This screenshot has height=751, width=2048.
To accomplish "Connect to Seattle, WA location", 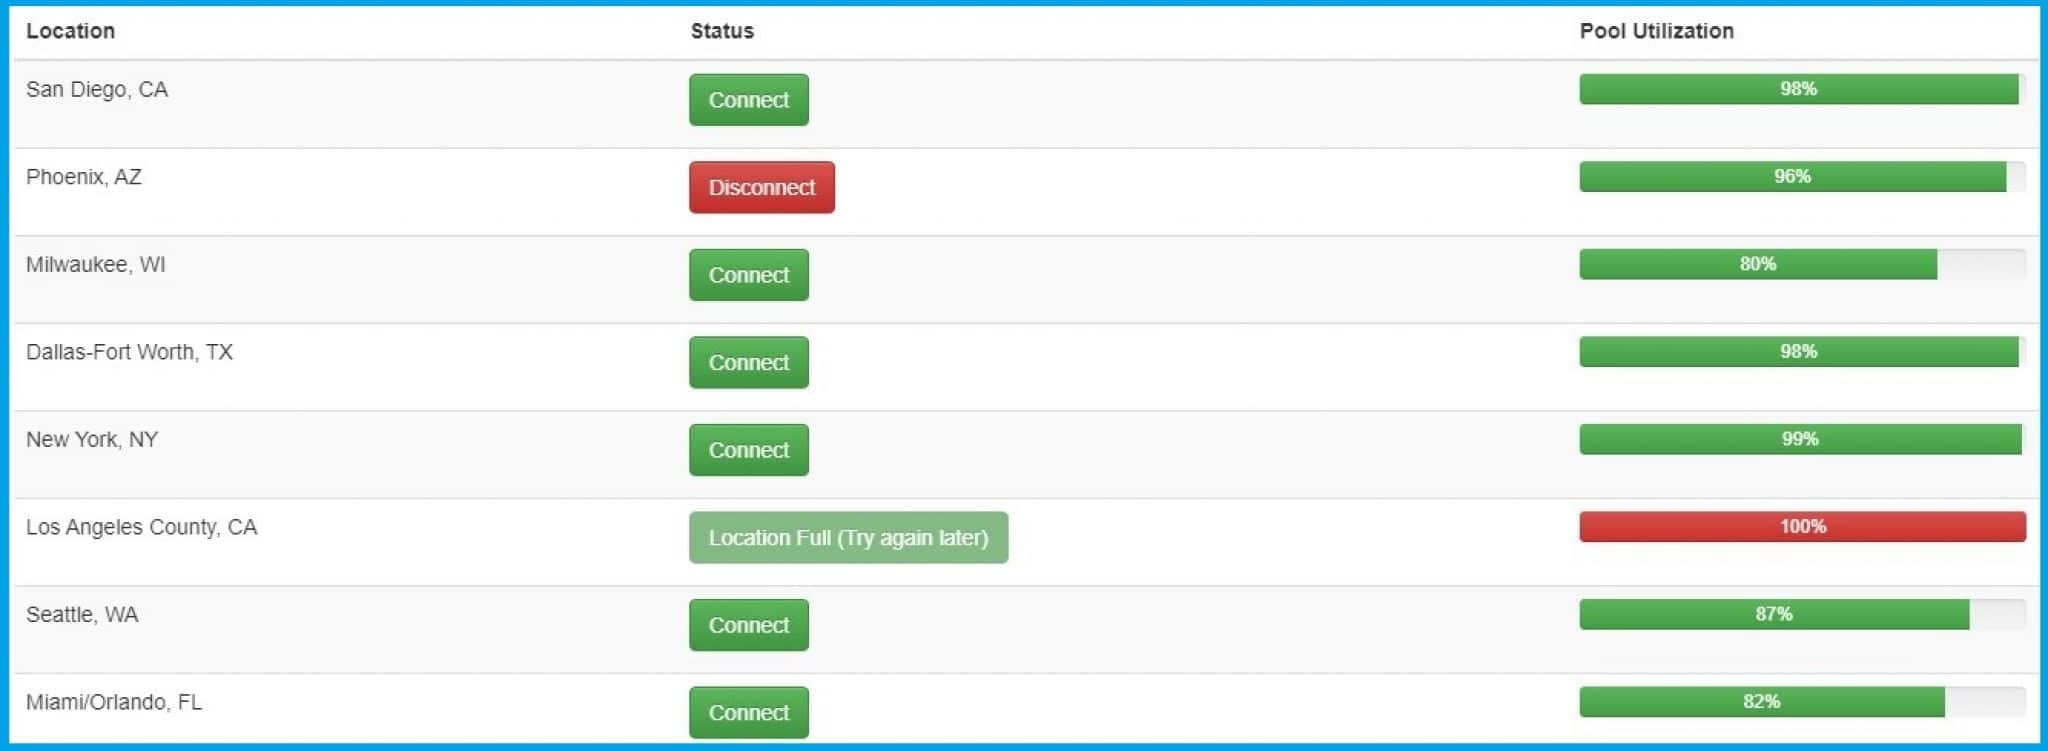I will click(x=748, y=625).
